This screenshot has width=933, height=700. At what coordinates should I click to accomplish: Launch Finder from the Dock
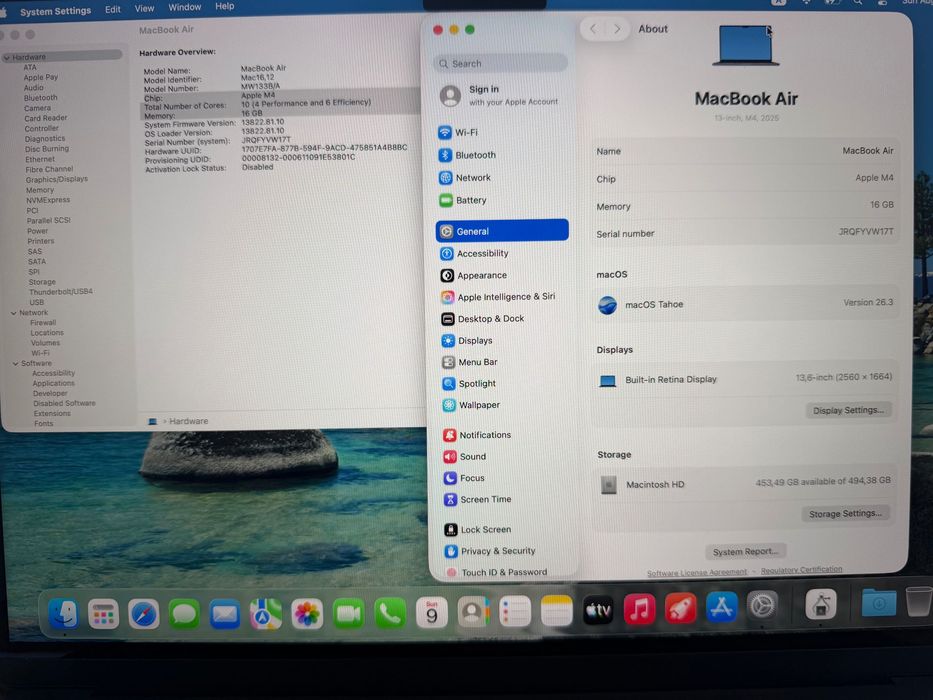tap(63, 614)
